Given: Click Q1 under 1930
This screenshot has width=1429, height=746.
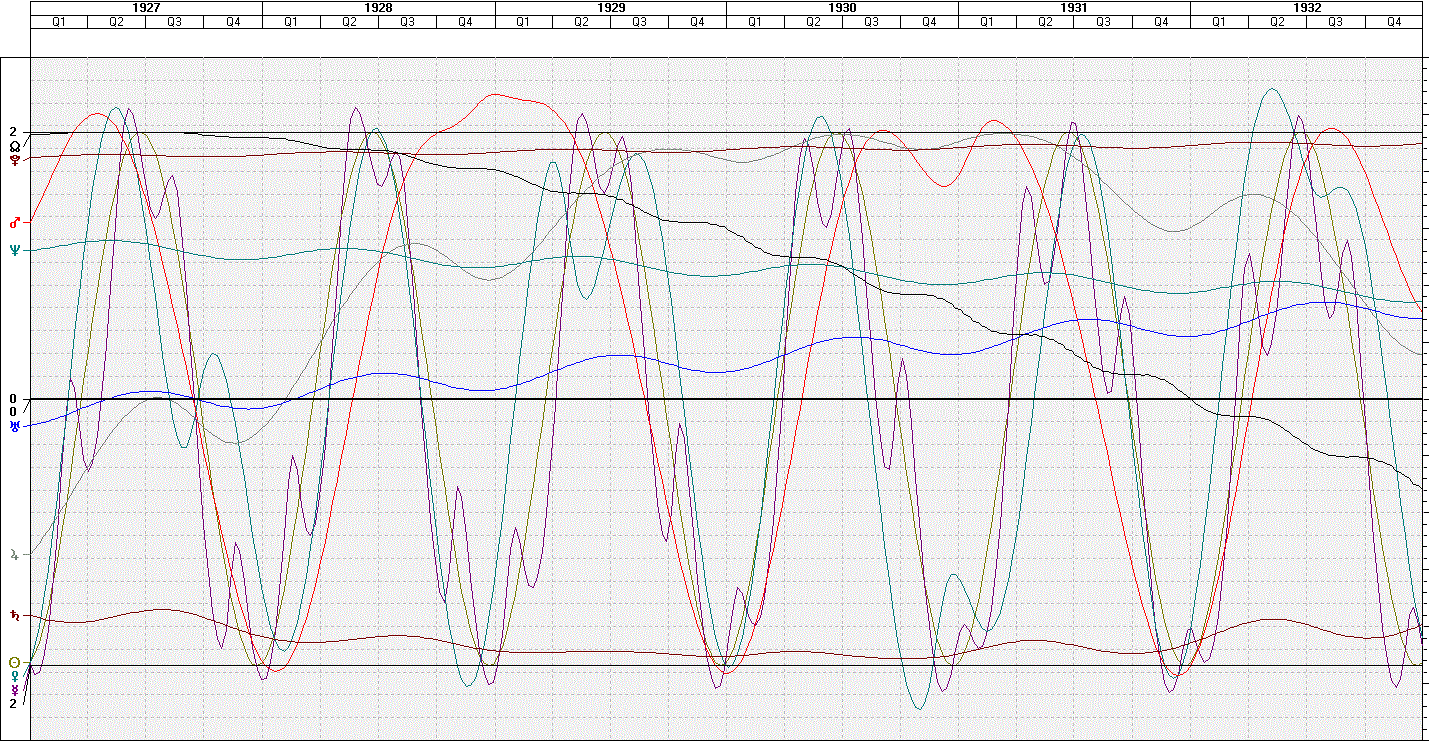Looking at the screenshot, I should pos(755,21).
